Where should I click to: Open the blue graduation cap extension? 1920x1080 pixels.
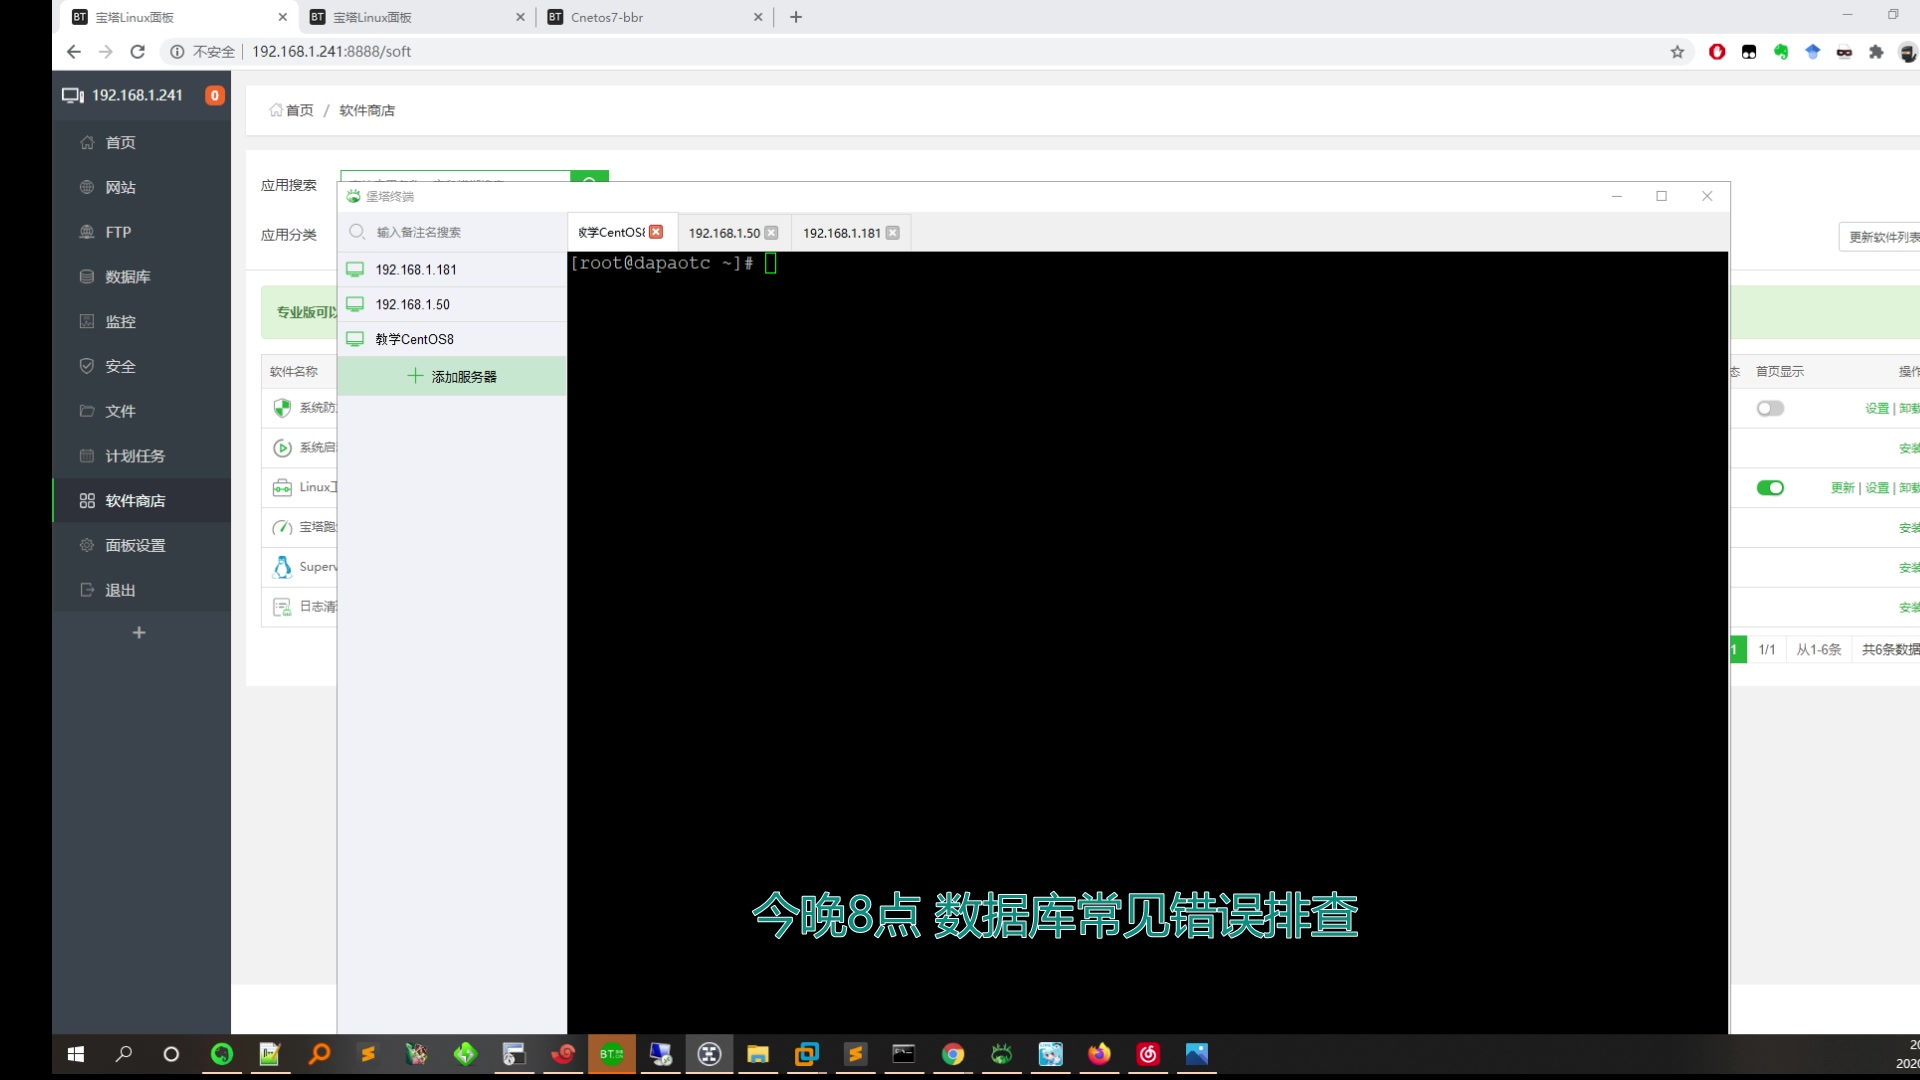1813,52
